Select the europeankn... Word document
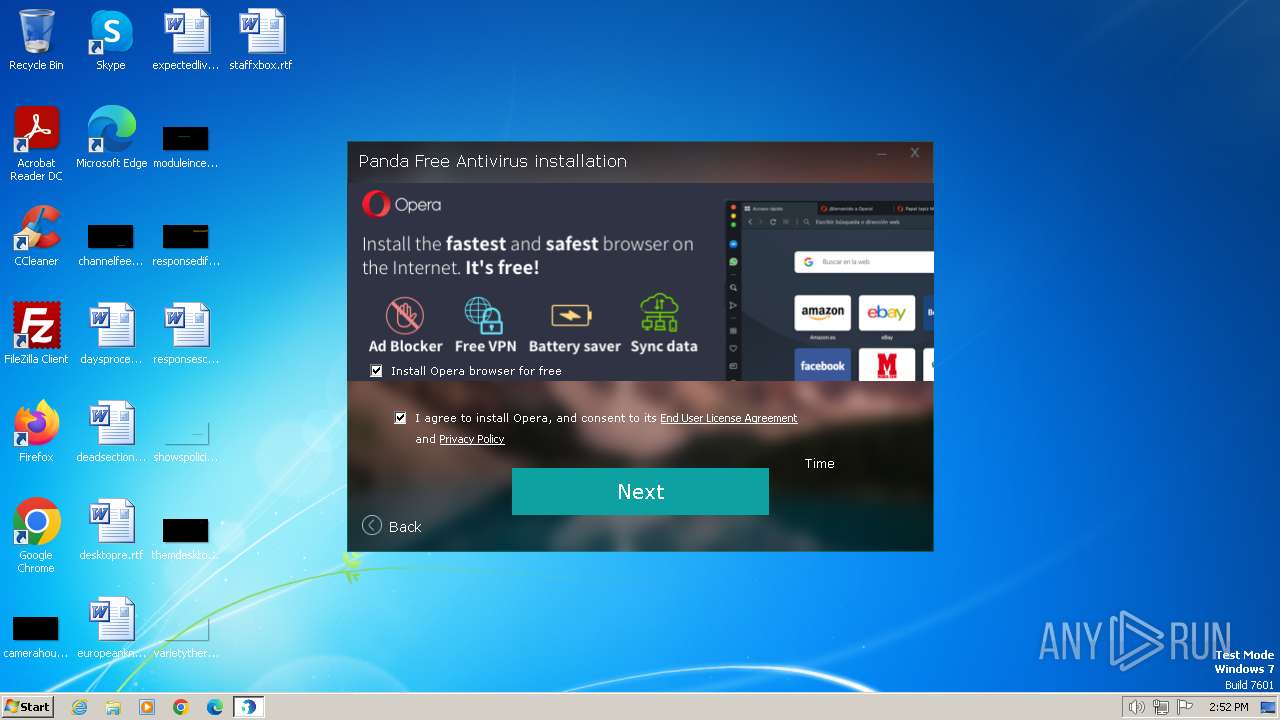Image resolution: width=1280 pixels, height=720 pixels. click(x=111, y=628)
